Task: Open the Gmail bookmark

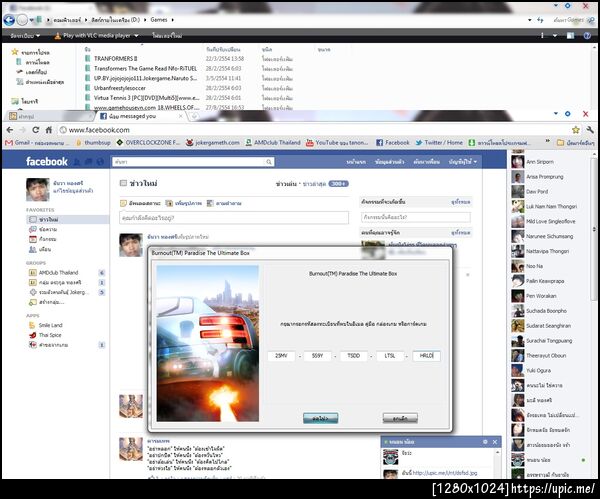Action: pos(35,143)
